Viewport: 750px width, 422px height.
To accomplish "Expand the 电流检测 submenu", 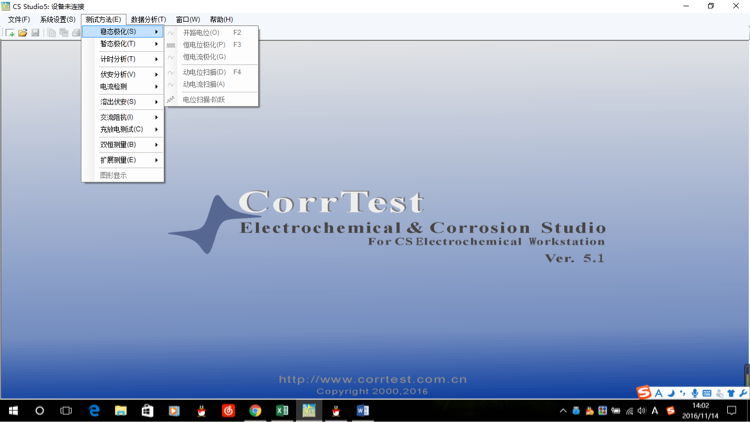I will click(x=123, y=87).
